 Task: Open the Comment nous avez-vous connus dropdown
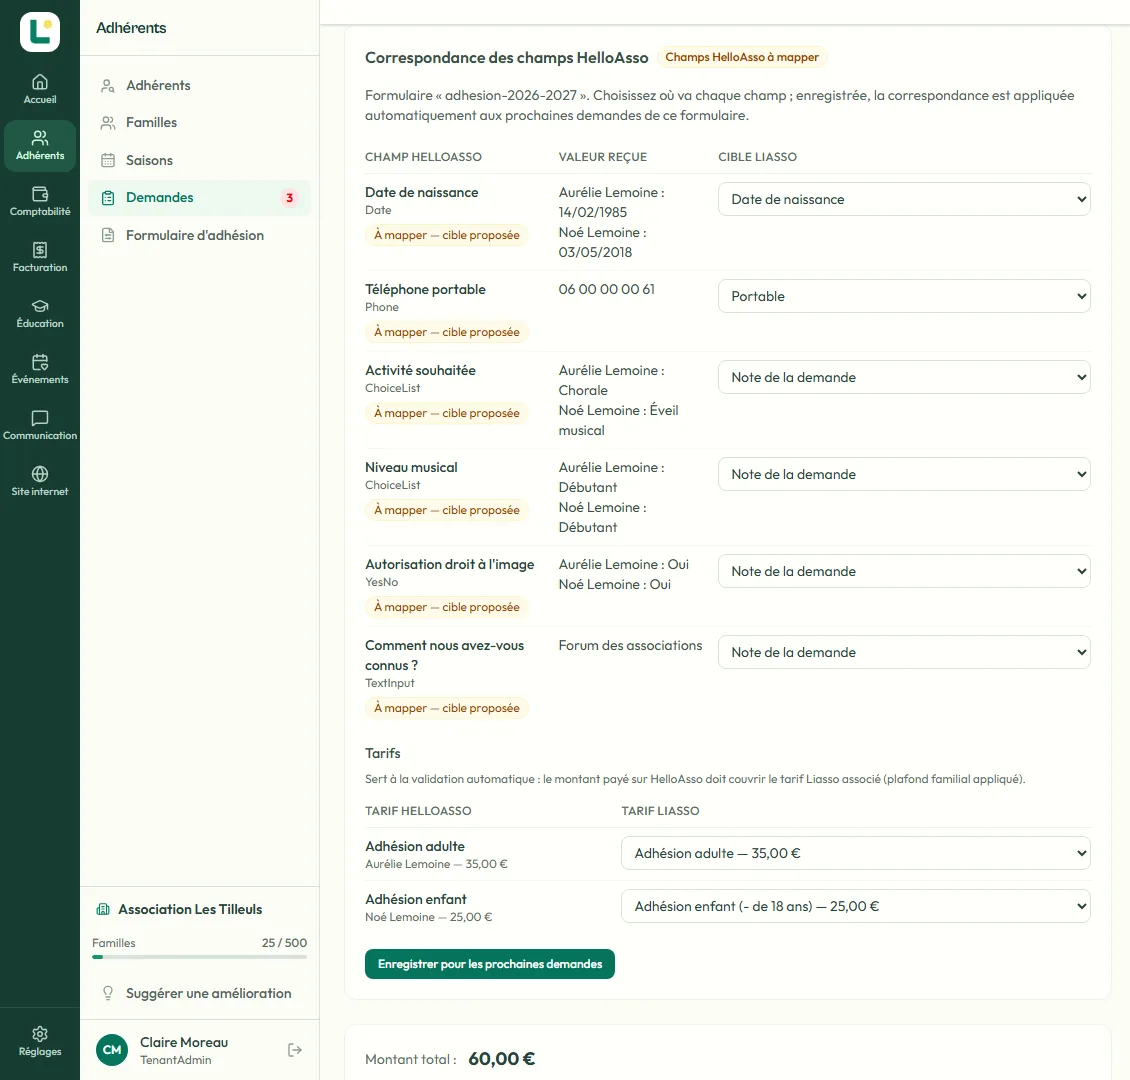pos(904,652)
